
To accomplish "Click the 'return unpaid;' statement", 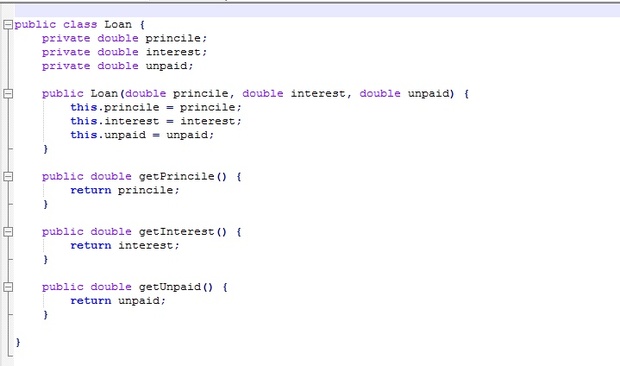I will 118,301.
